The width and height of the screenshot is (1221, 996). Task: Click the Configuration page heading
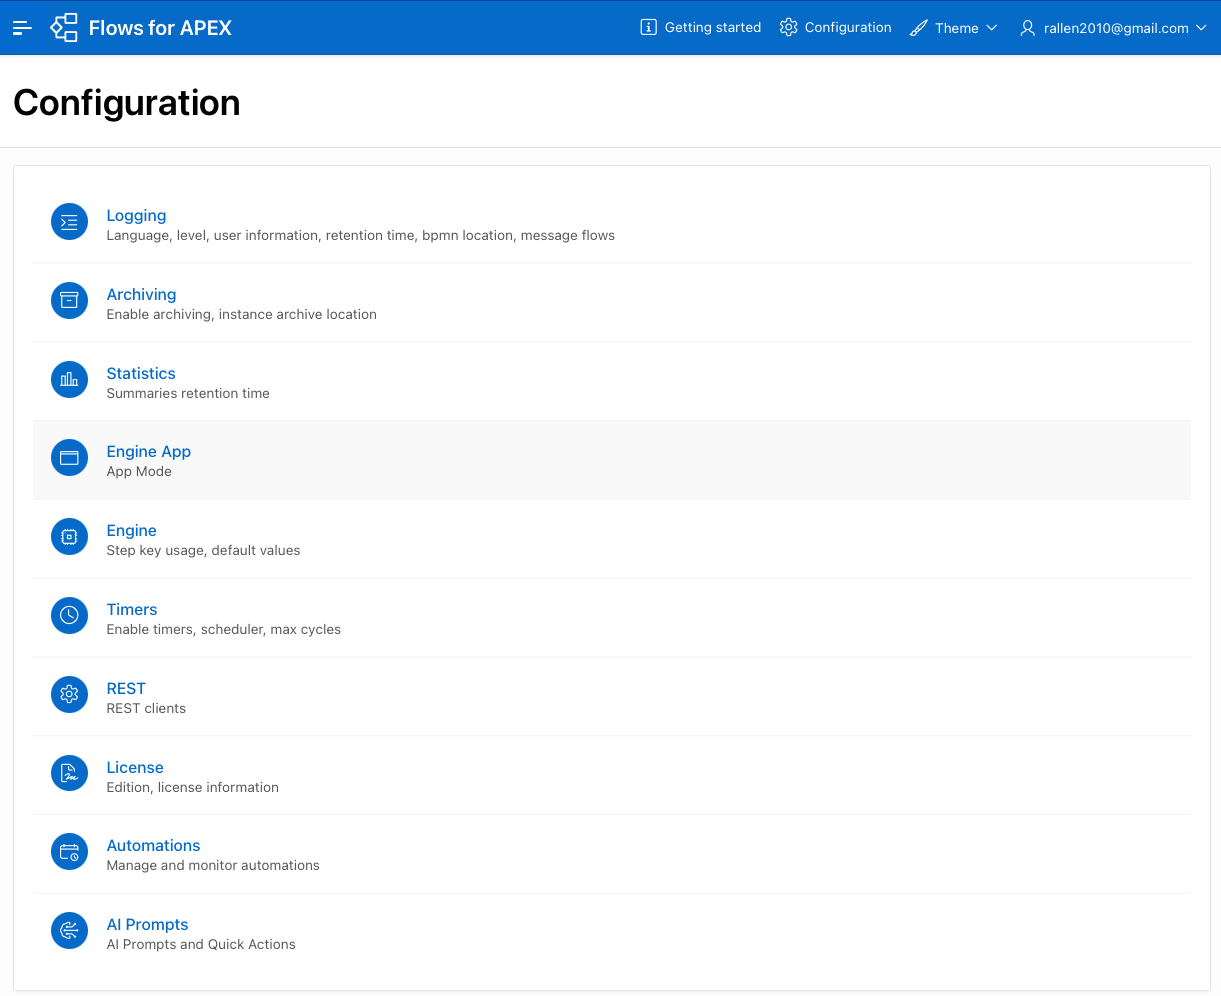(x=127, y=103)
